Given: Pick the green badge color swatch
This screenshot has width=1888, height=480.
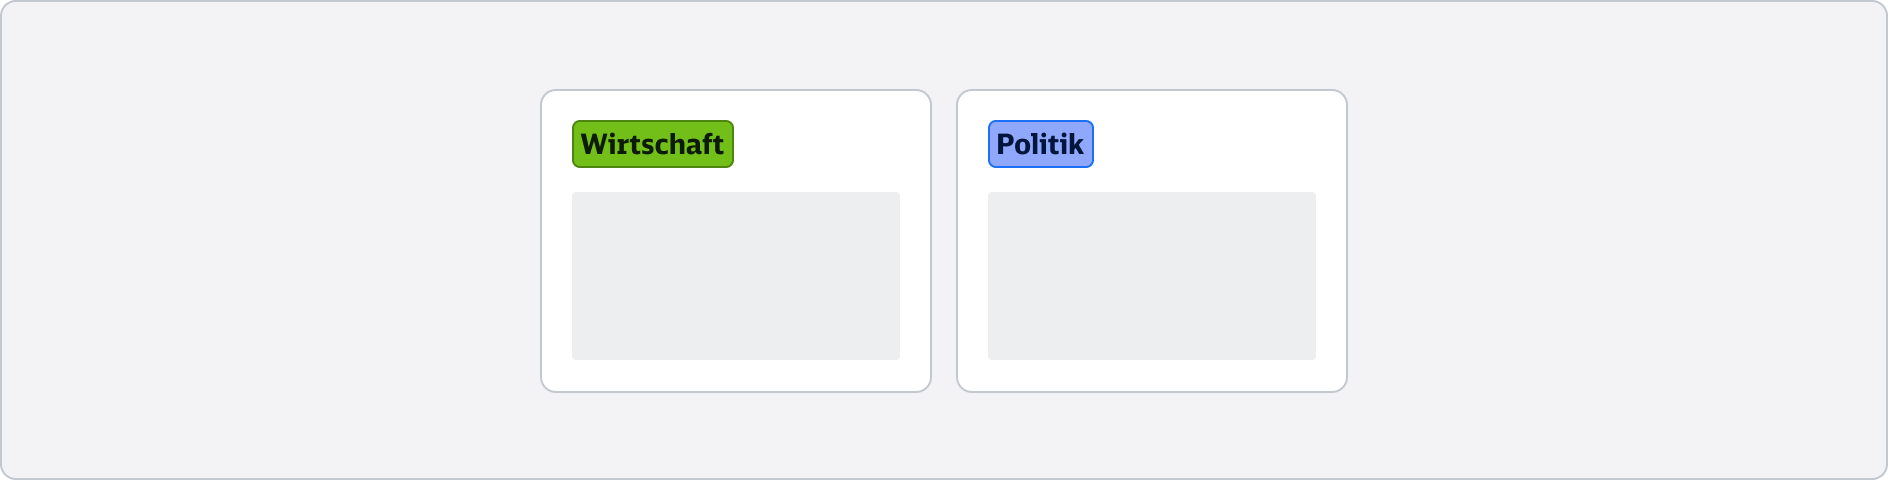Looking at the screenshot, I should click(652, 144).
